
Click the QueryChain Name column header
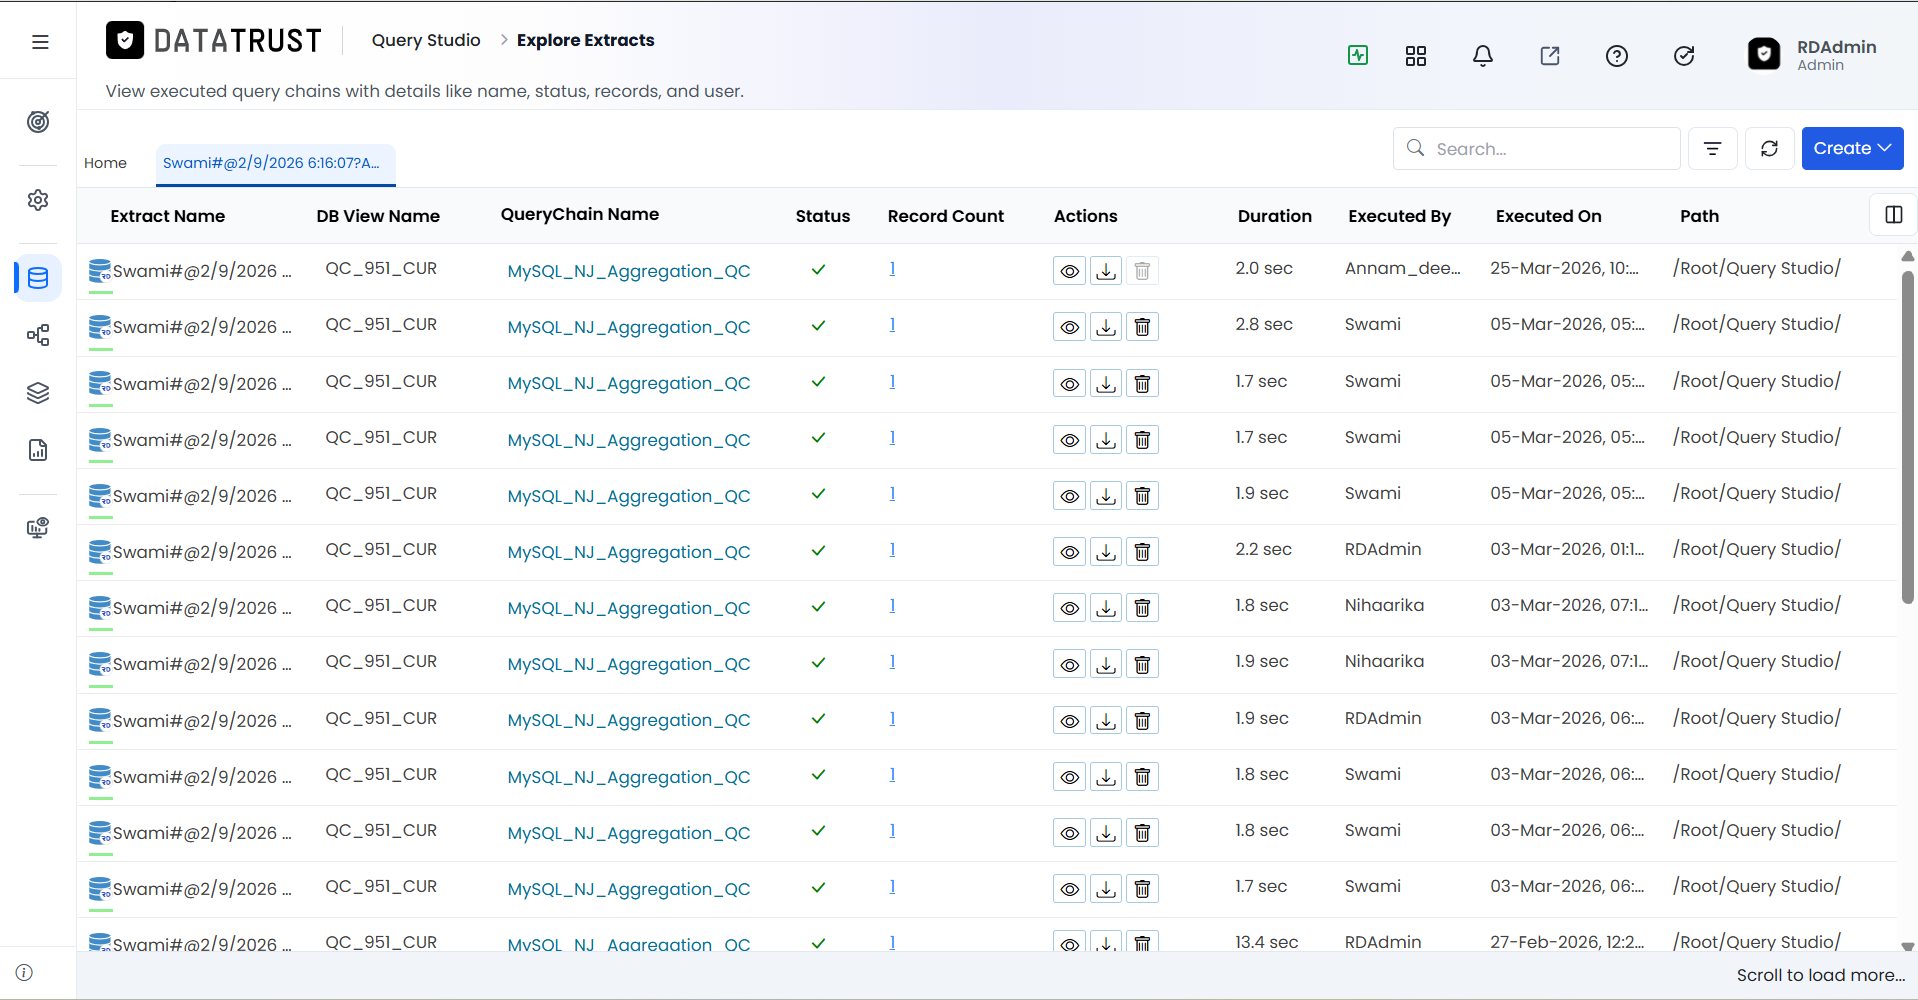580,214
